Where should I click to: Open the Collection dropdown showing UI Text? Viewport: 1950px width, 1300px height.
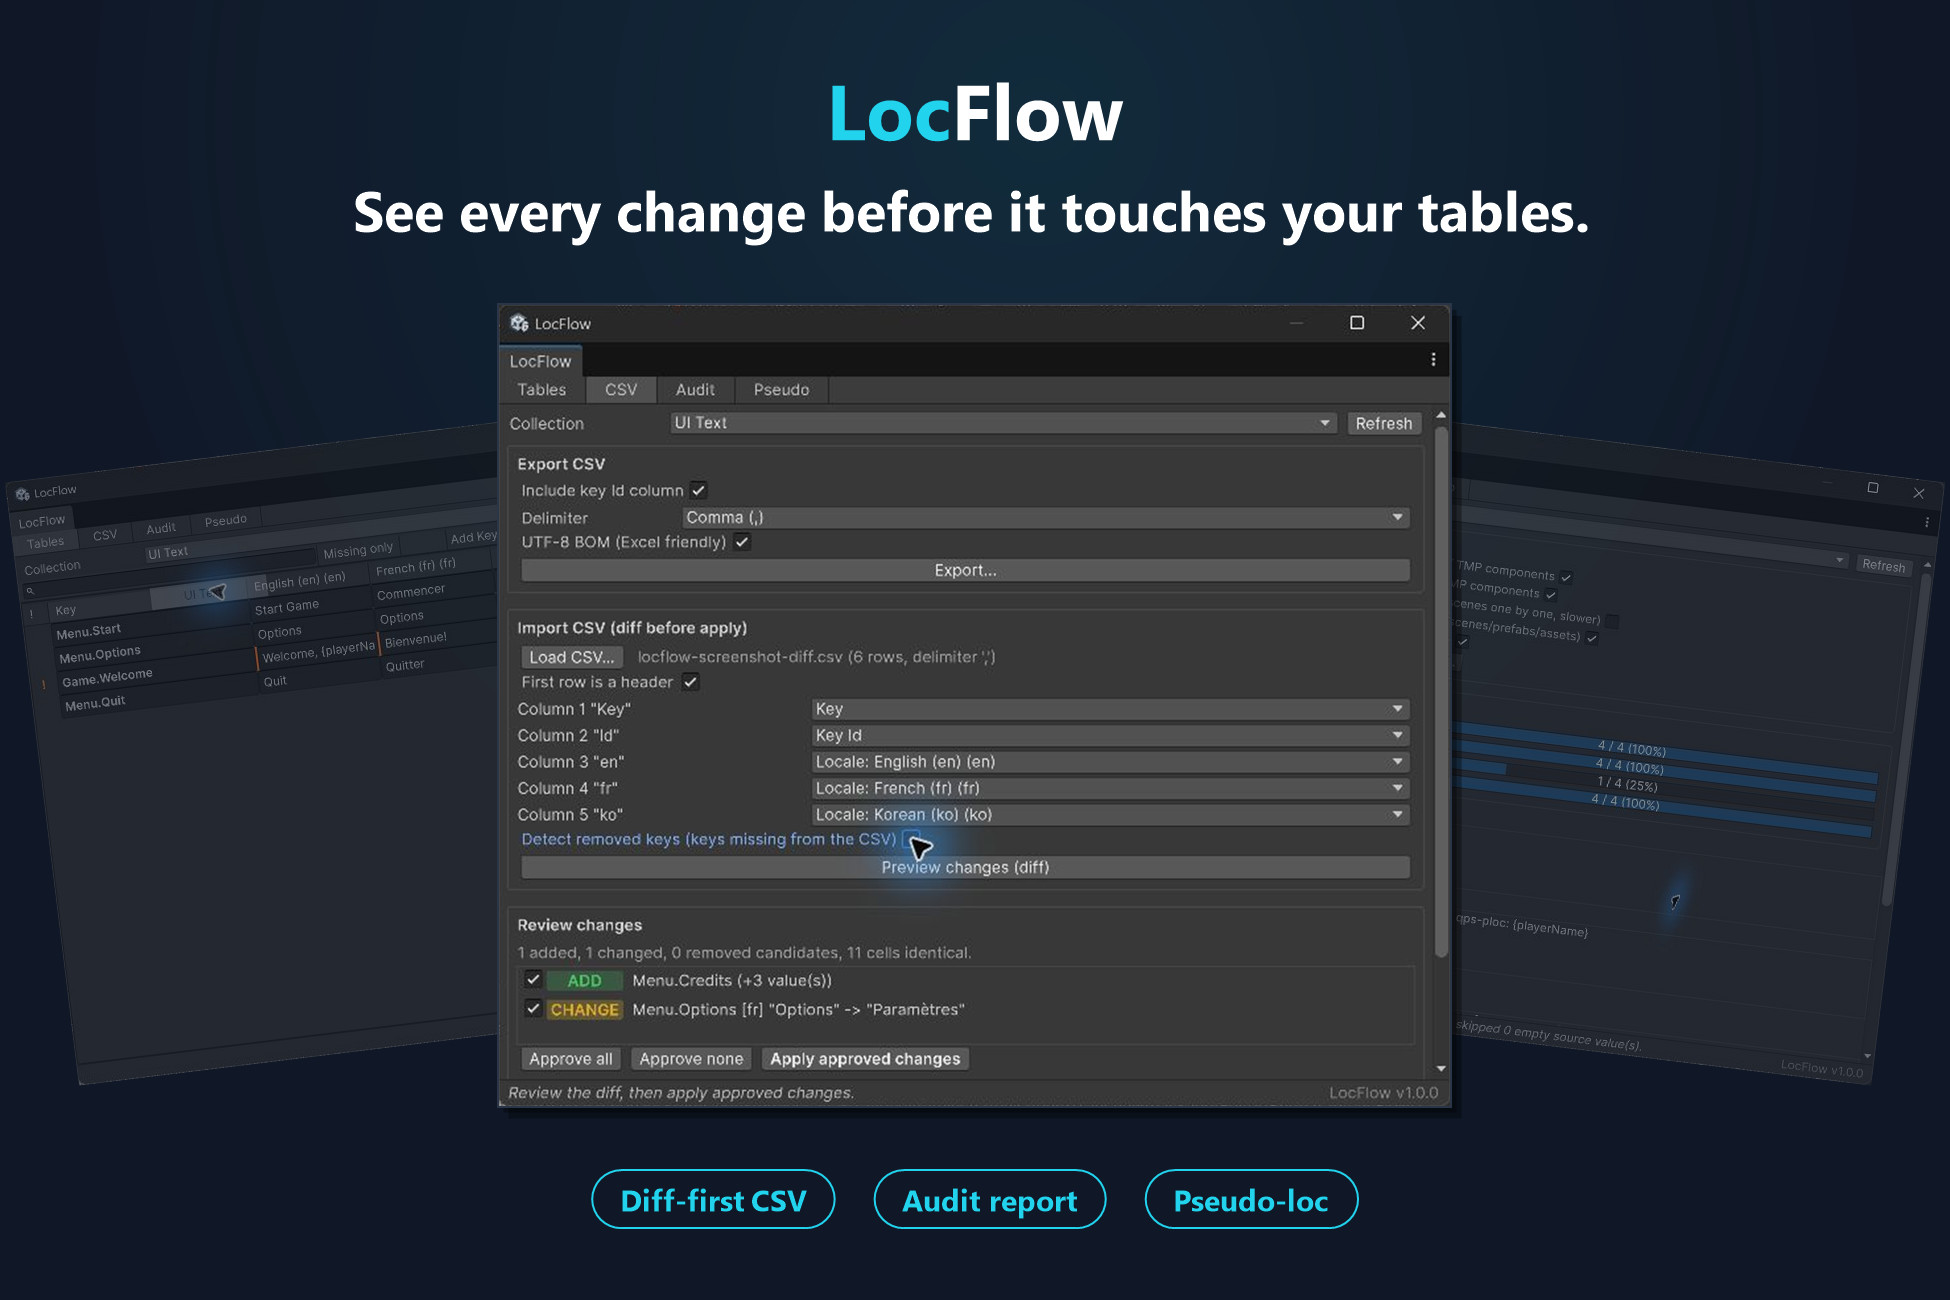pos(1003,423)
